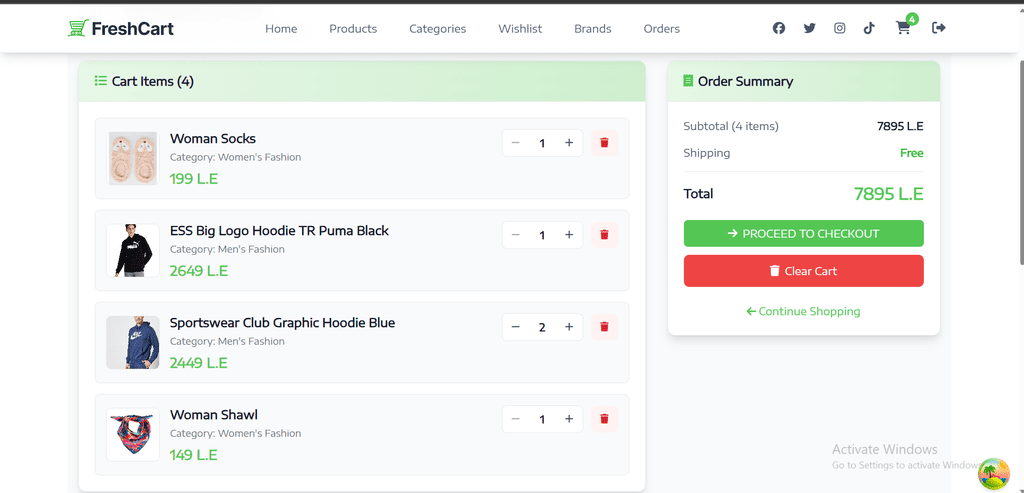Image resolution: width=1024 pixels, height=493 pixels.
Task: Open the Wishlist nav item
Action: tap(520, 29)
